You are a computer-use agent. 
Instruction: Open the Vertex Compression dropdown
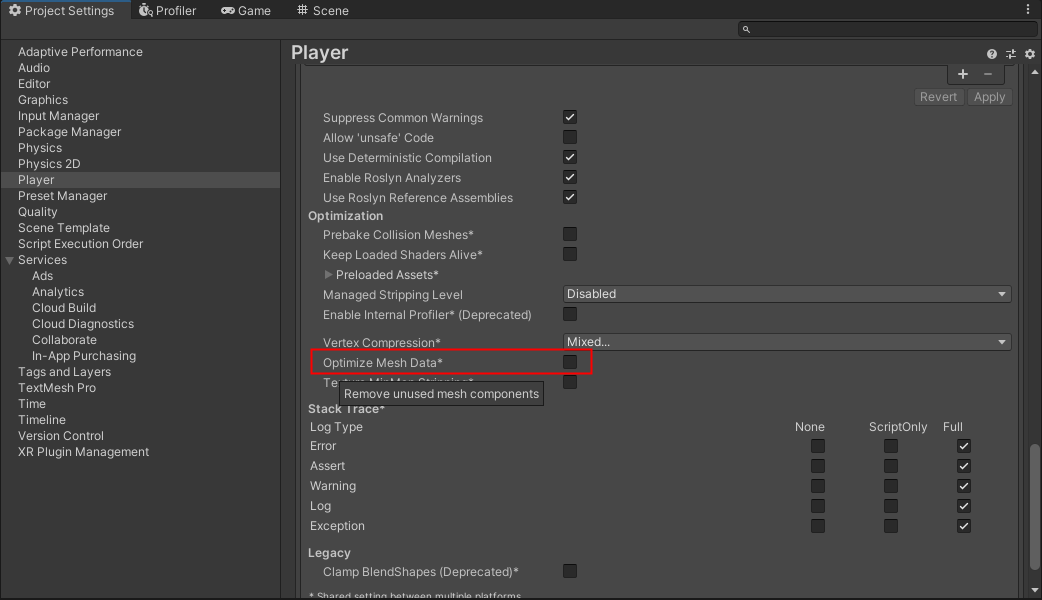787,342
